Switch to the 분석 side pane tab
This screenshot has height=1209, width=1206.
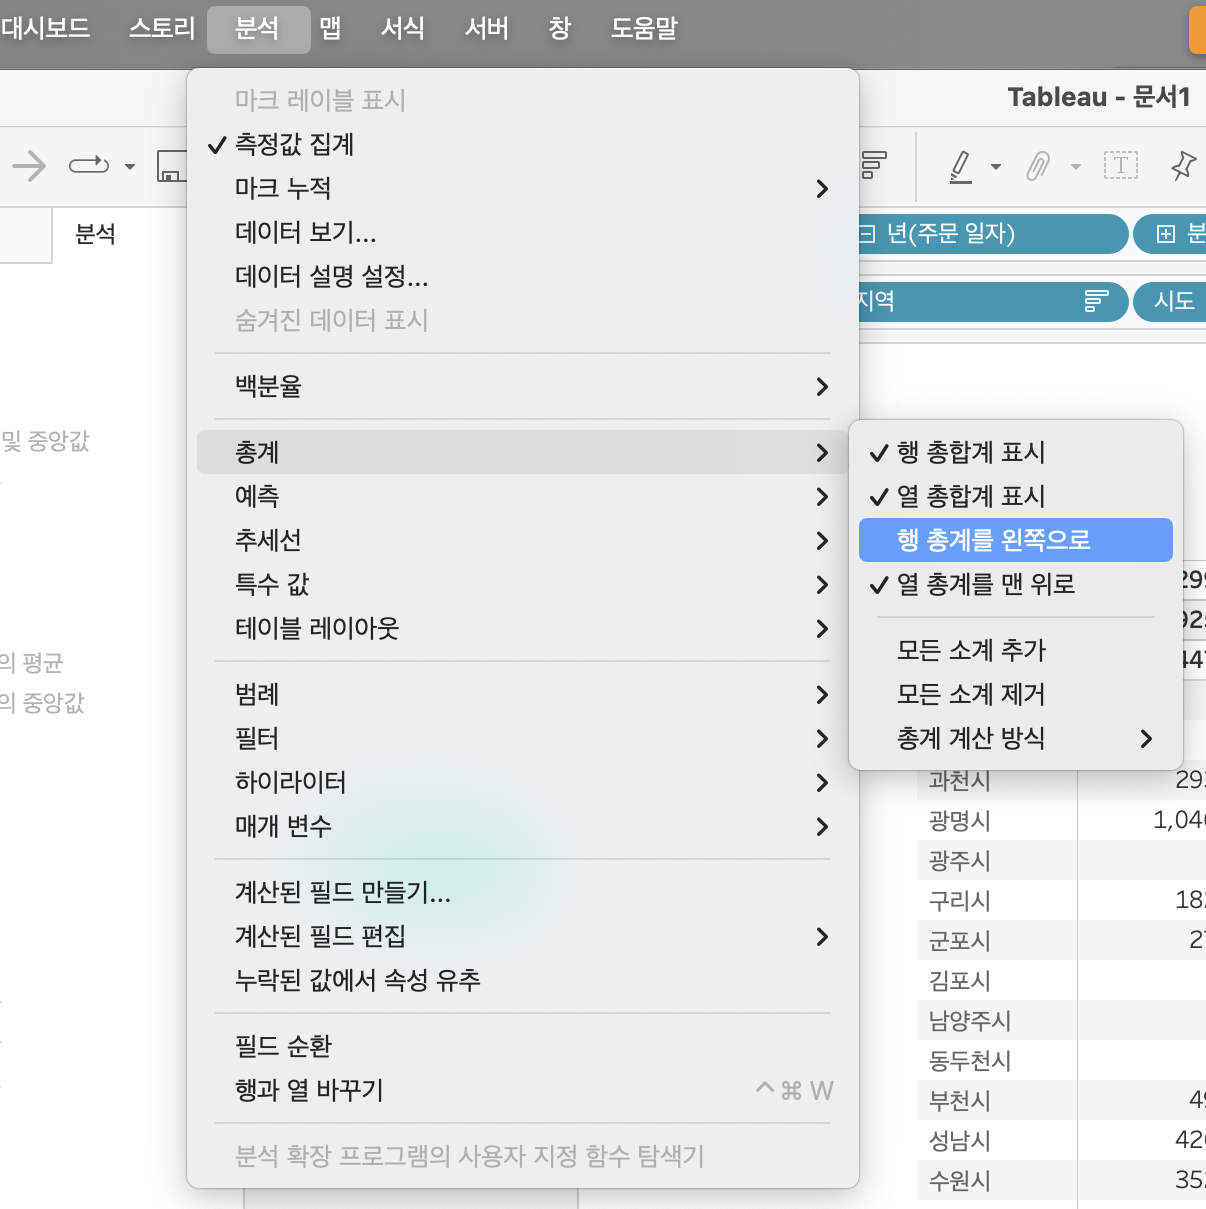96,234
